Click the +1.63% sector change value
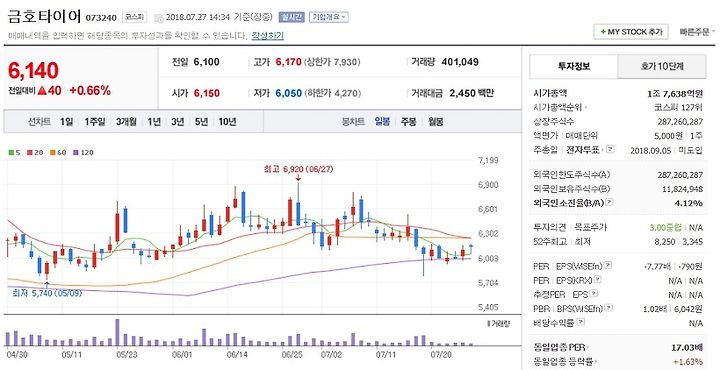The image size is (720, 370). (x=688, y=362)
